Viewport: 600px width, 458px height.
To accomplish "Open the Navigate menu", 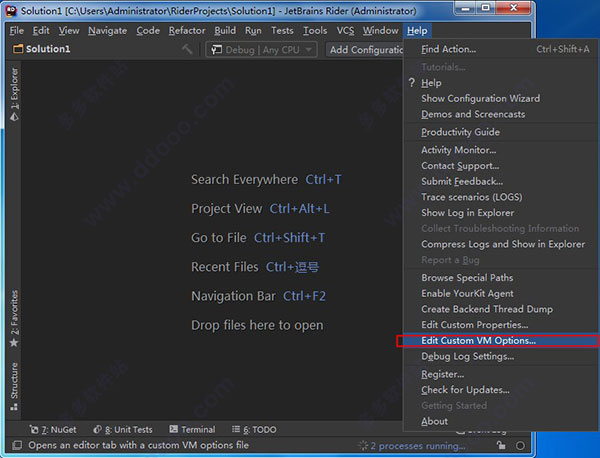I will [108, 31].
